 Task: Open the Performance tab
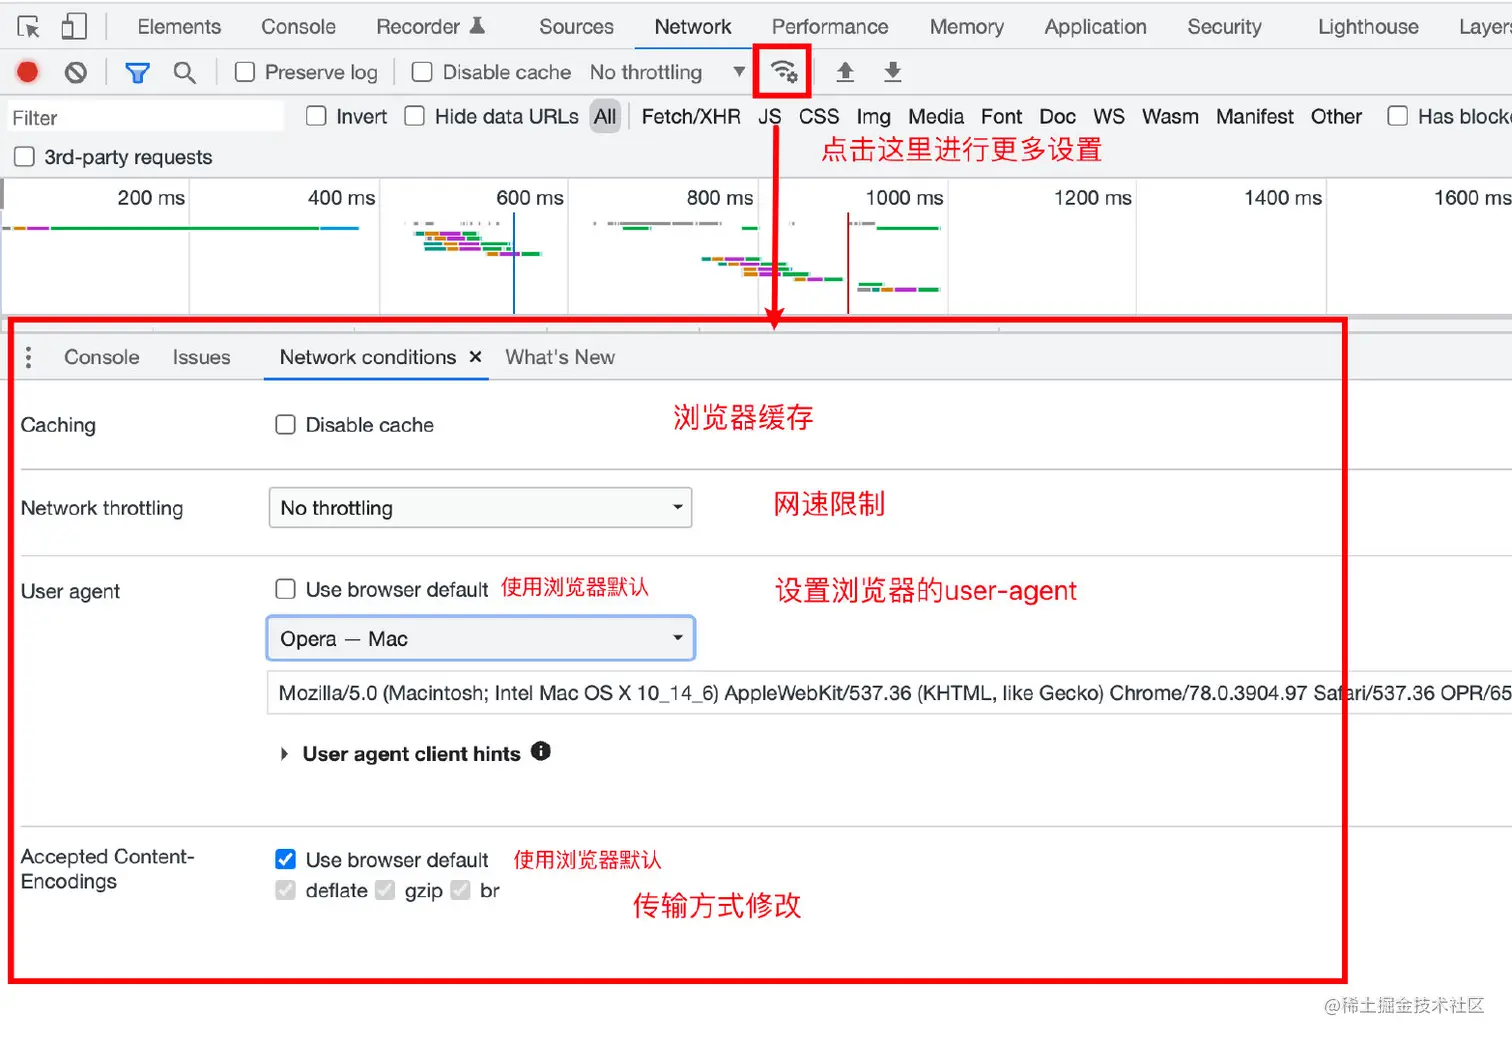pyautogui.click(x=830, y=27)
